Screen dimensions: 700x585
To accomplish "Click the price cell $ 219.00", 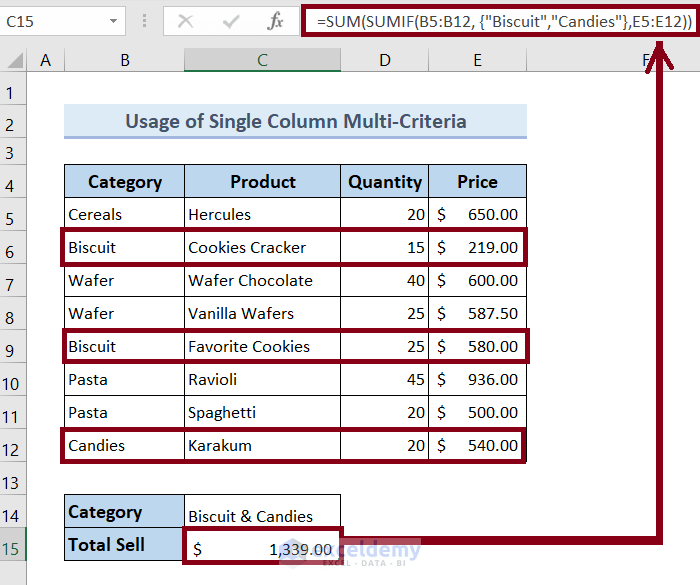I will (478, 247).
